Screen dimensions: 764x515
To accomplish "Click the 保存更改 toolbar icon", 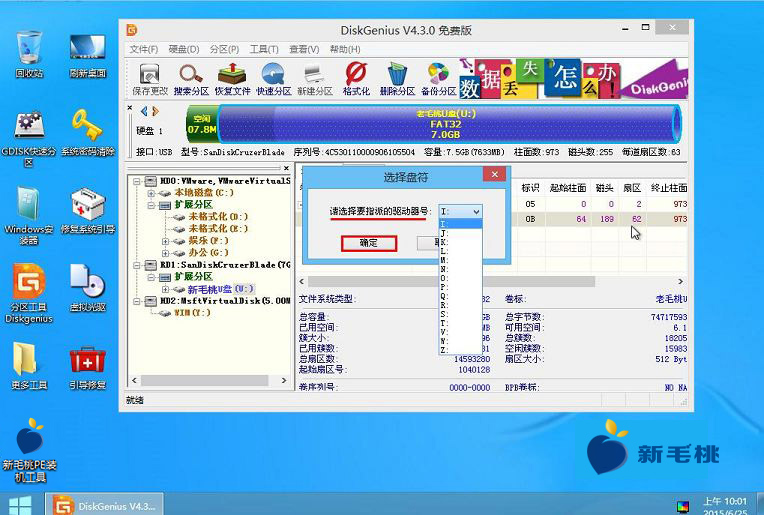I will (150, 79).
